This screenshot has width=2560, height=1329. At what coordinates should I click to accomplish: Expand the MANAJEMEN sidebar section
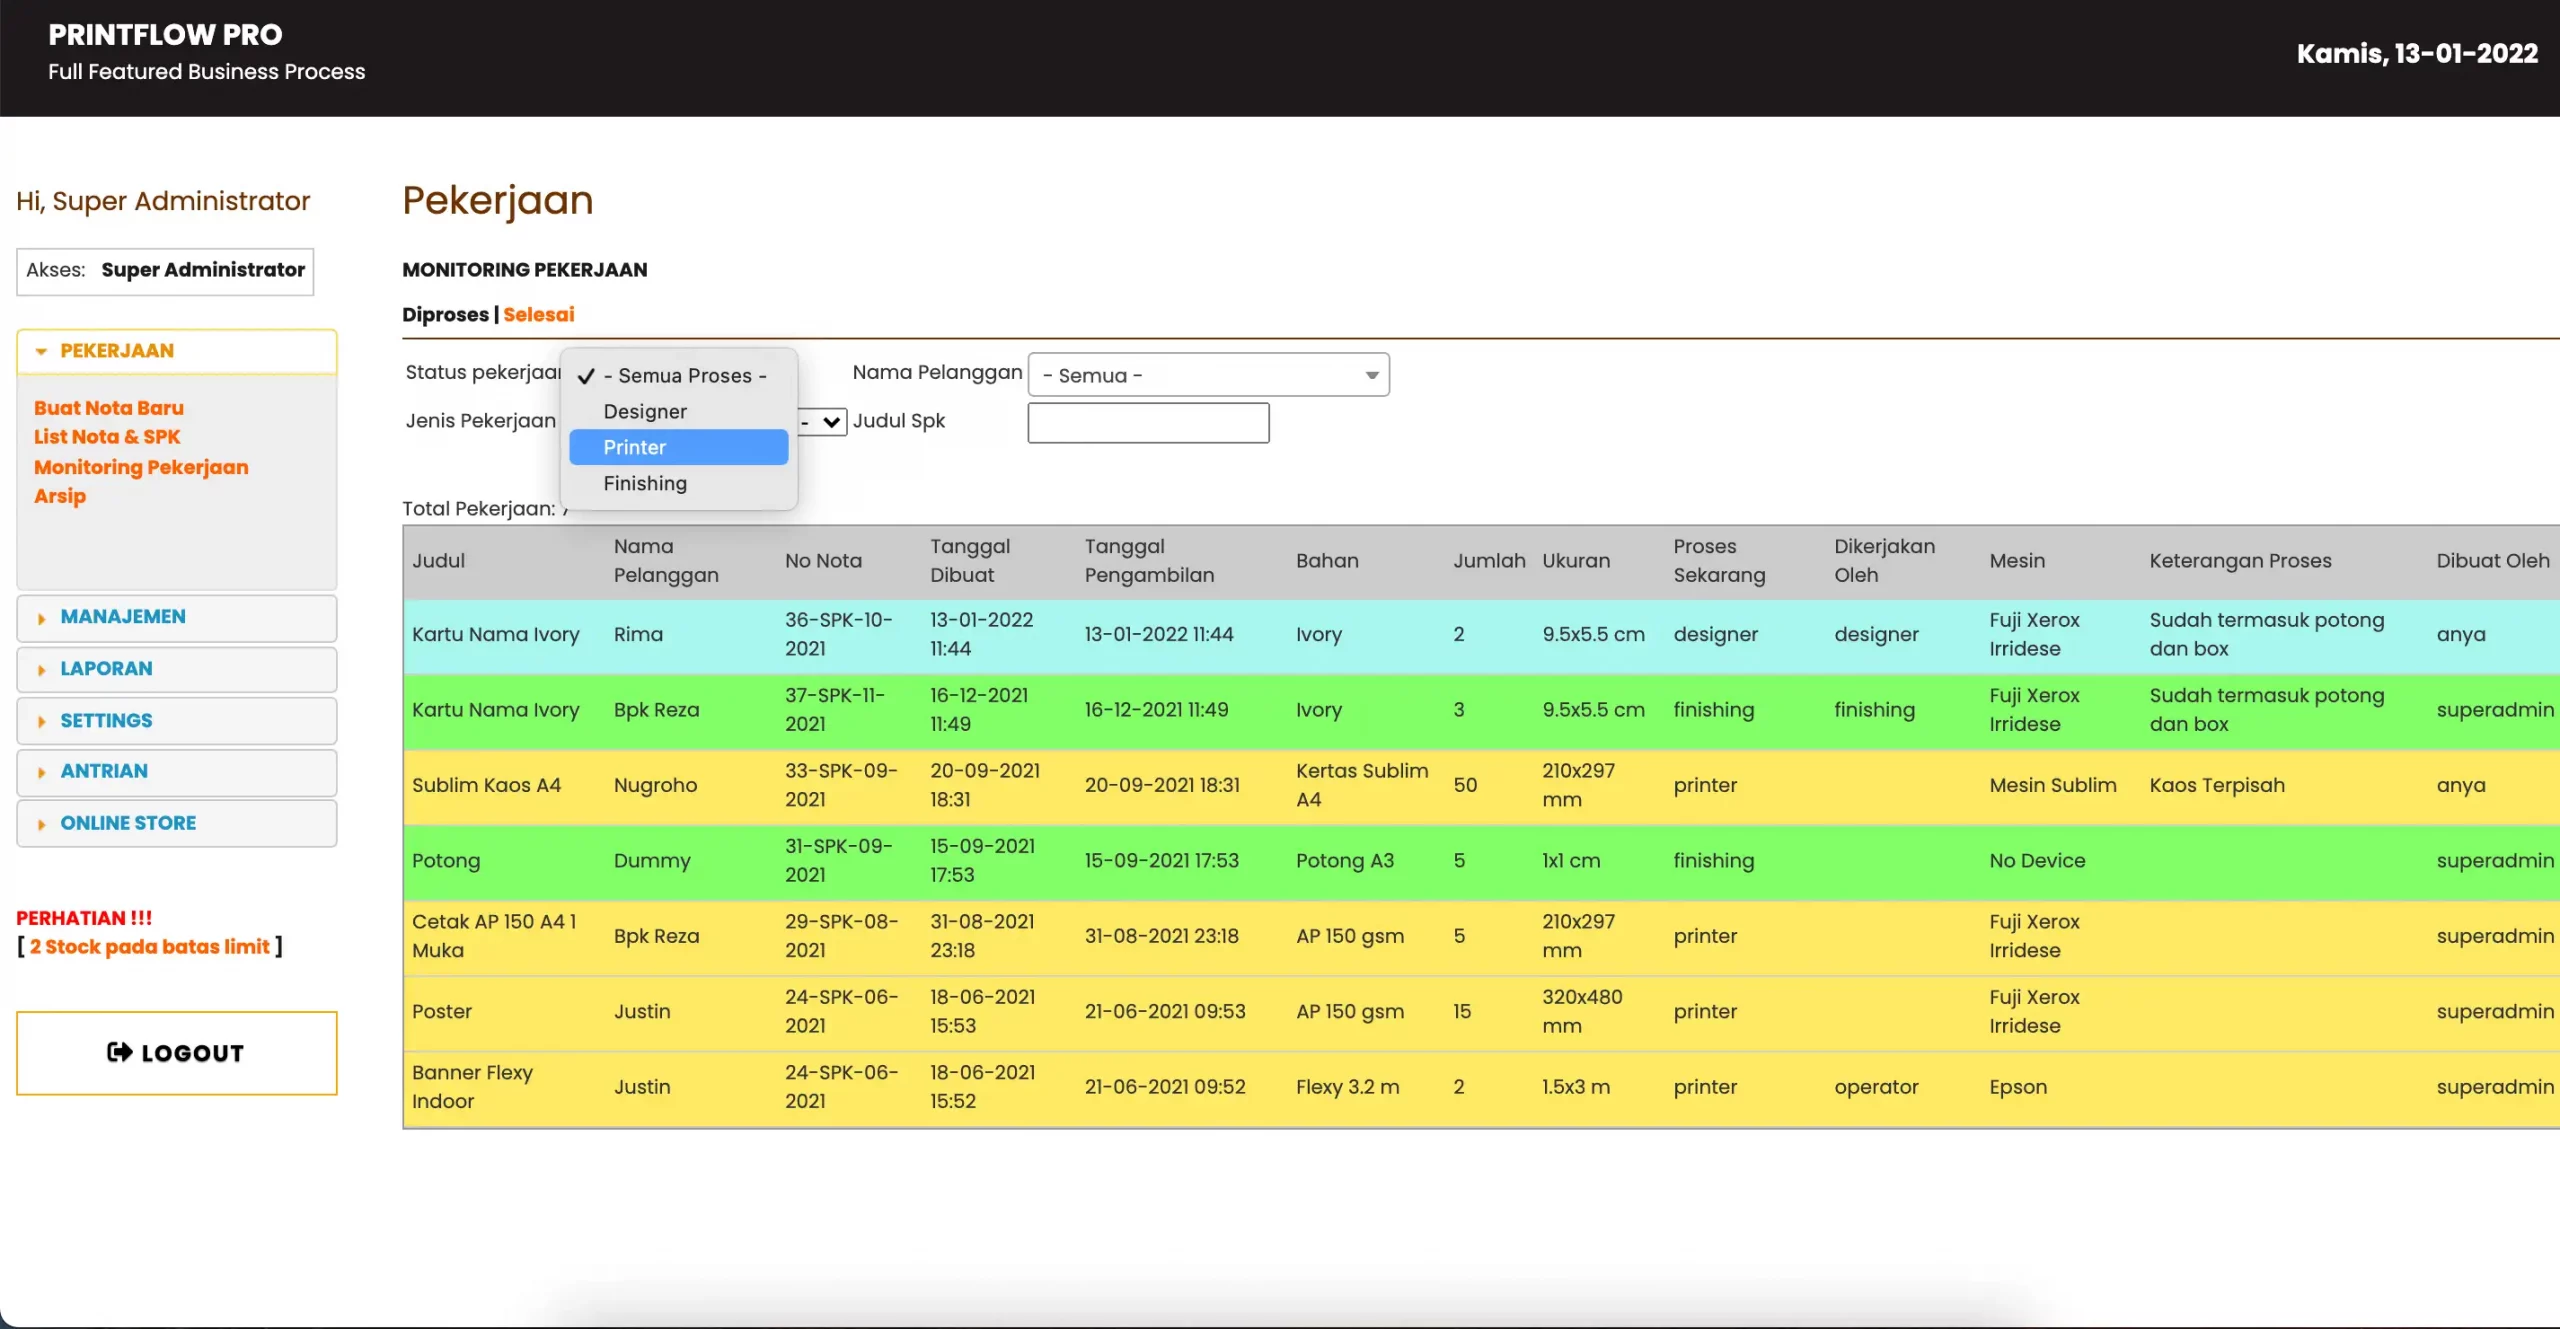point(177,617)
